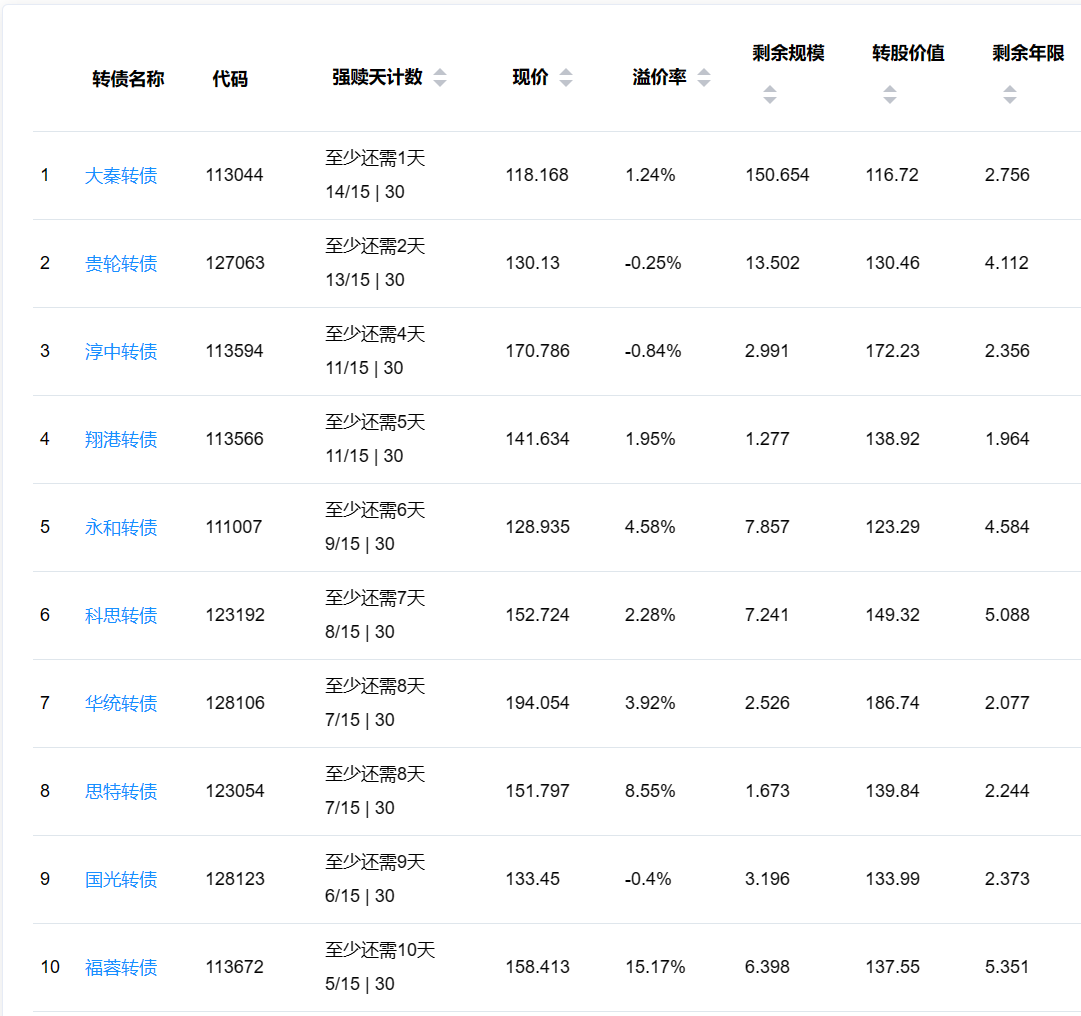Sort table by 现价 using arrow icon
This screenshot has height=1016, width=1081.
point(566,78)
